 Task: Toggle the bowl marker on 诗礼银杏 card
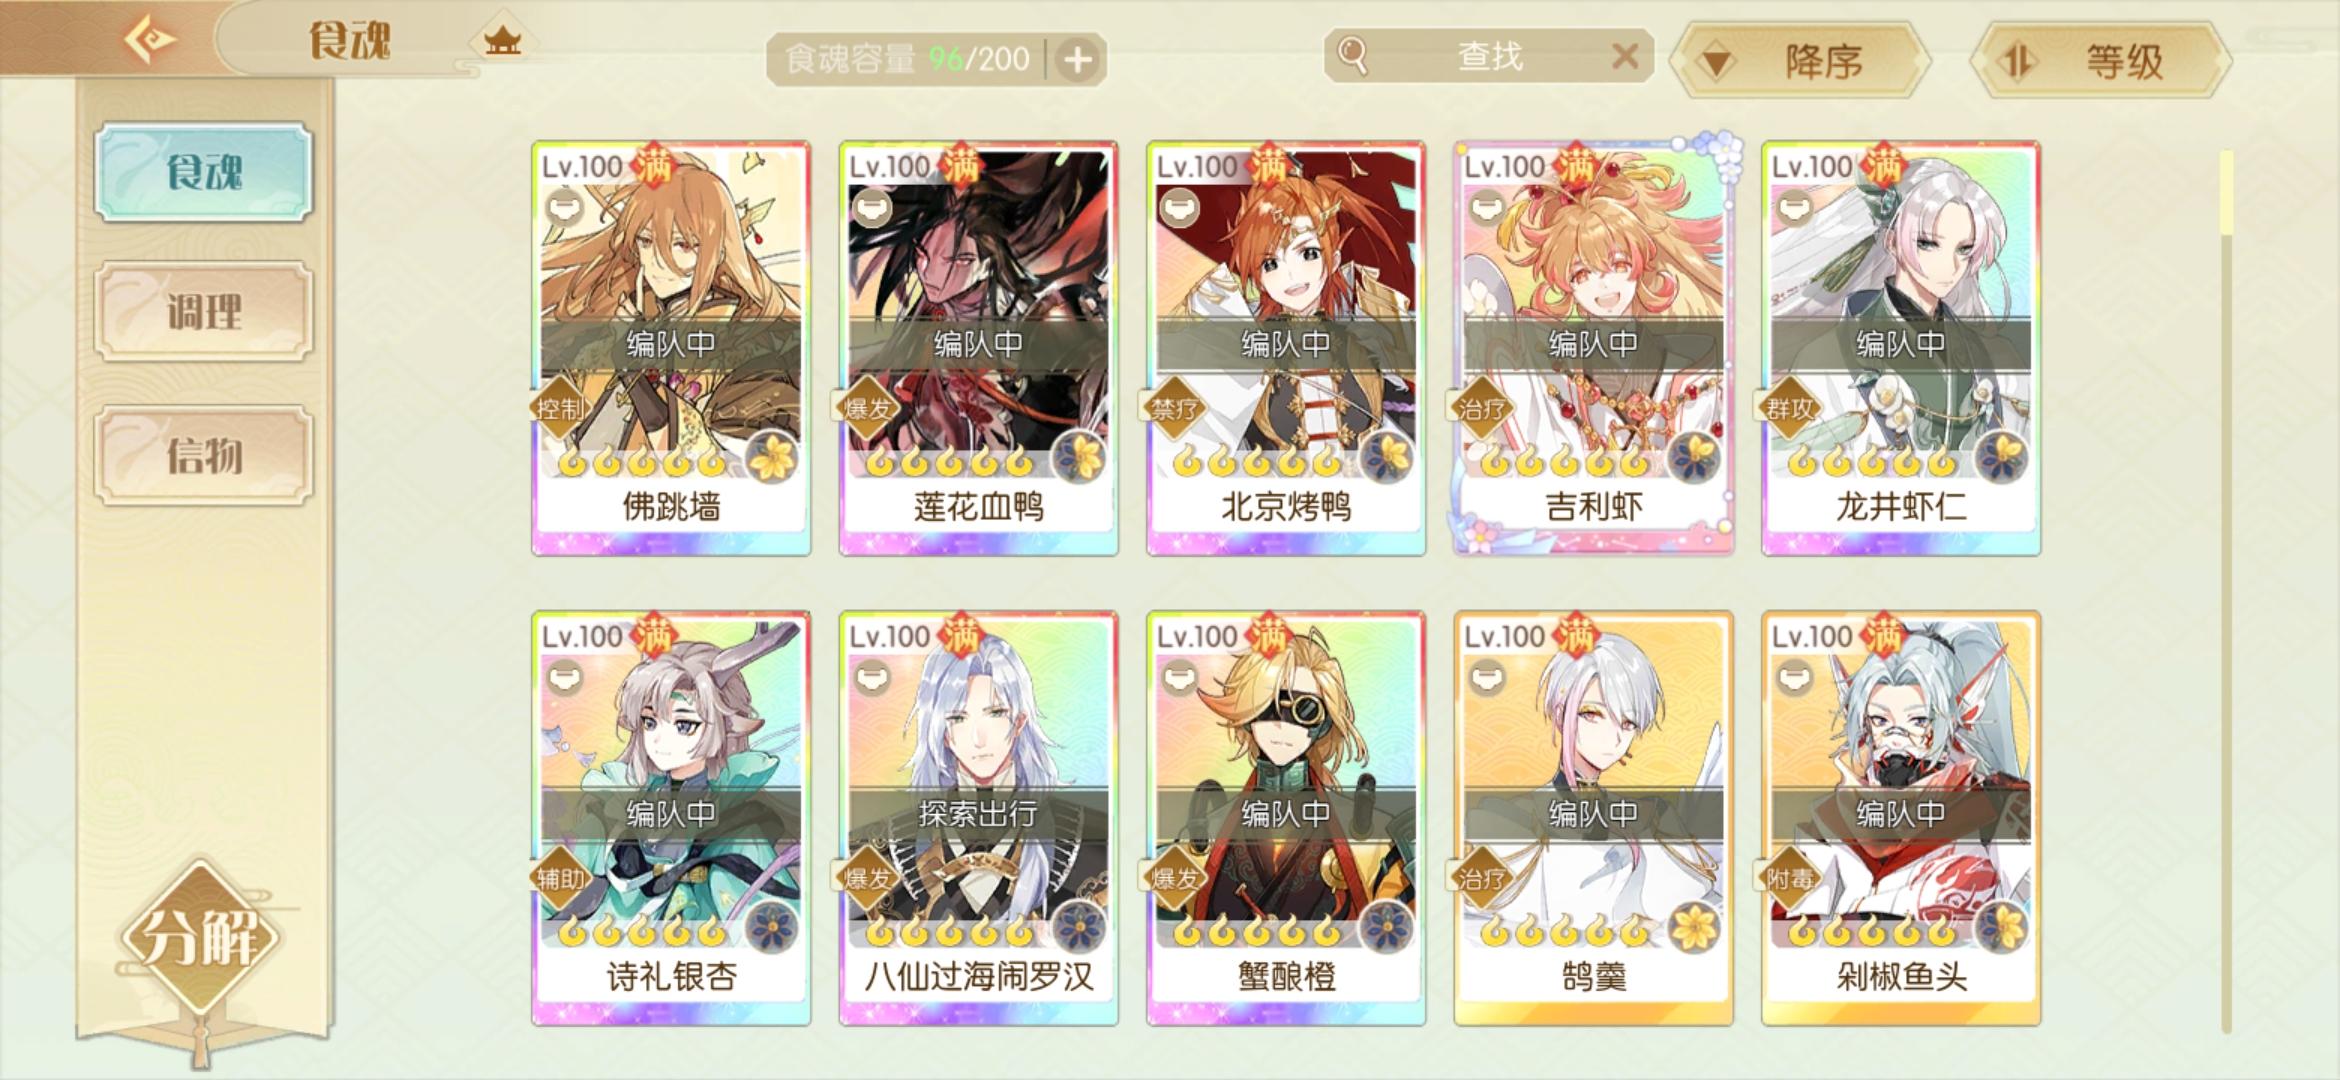(x=564, y=678)
